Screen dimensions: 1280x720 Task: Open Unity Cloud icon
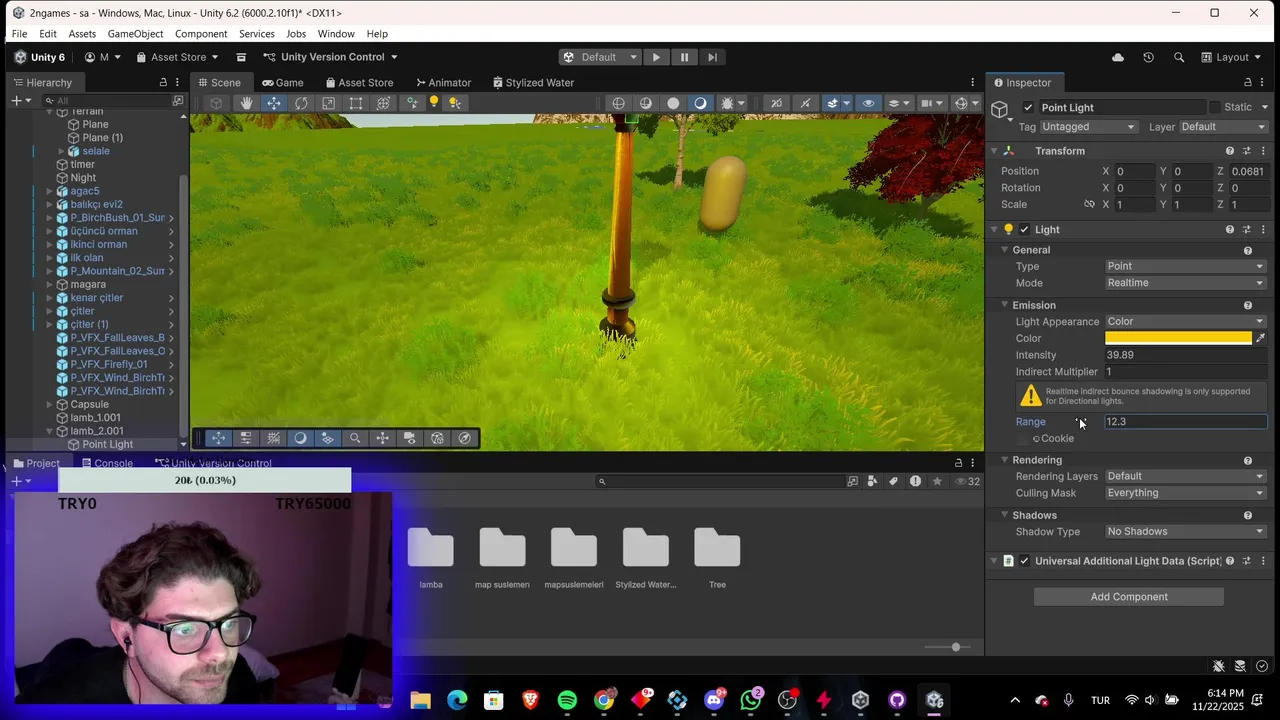[x=1118, y=57]
